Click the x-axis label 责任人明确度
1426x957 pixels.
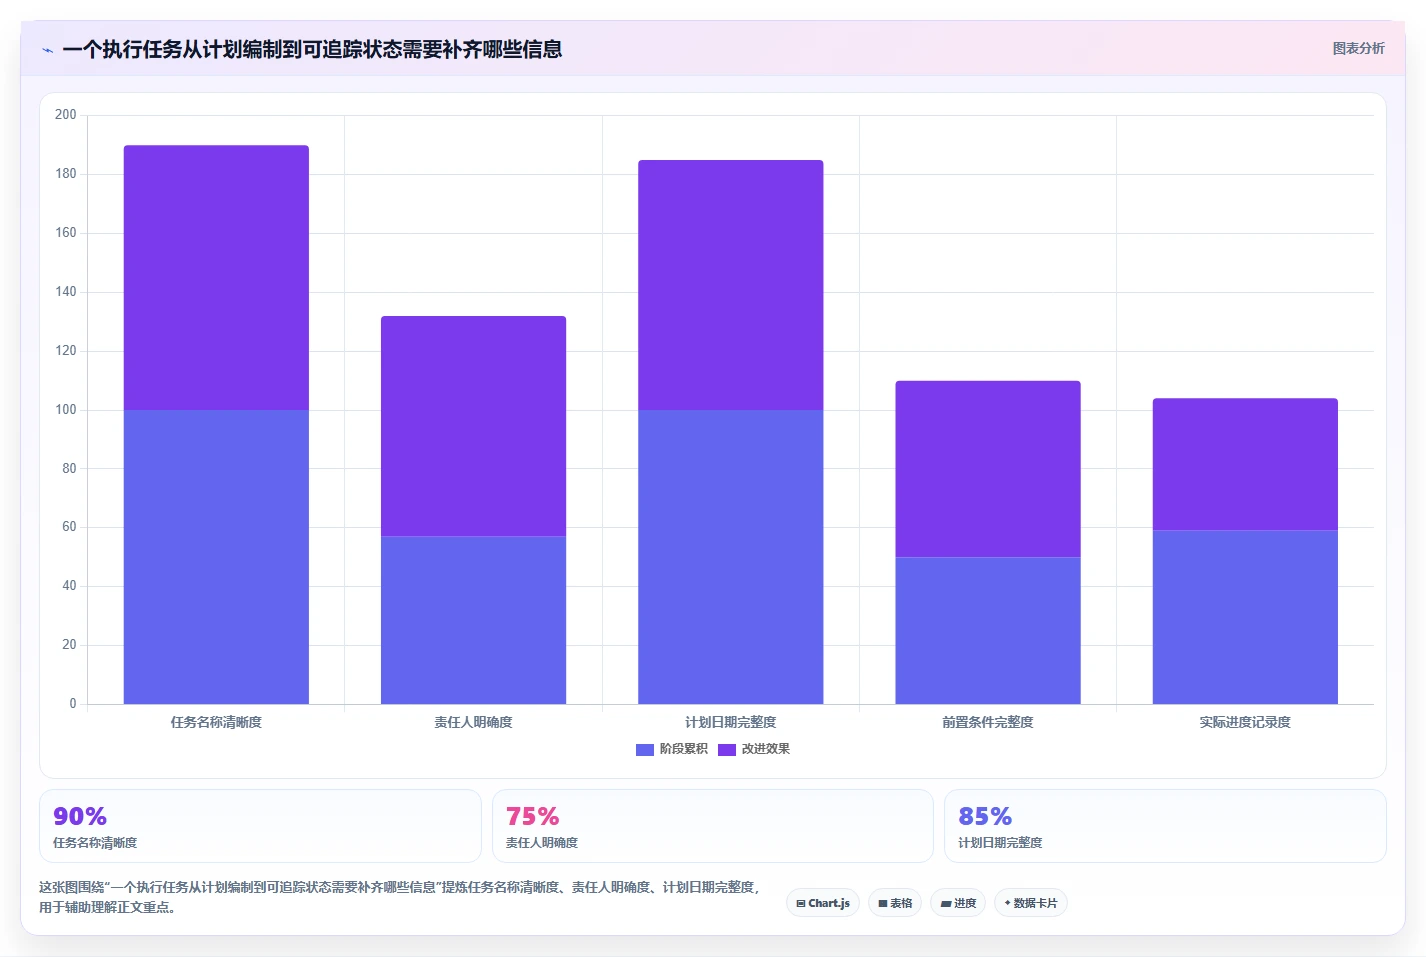473,722
